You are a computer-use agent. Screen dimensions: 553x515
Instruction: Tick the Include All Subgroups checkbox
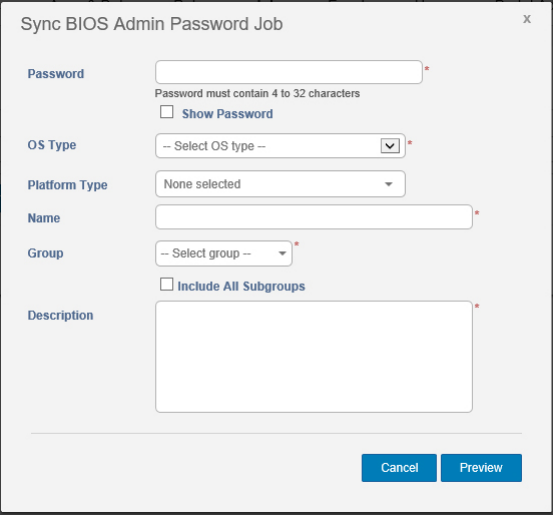(166, 284)
